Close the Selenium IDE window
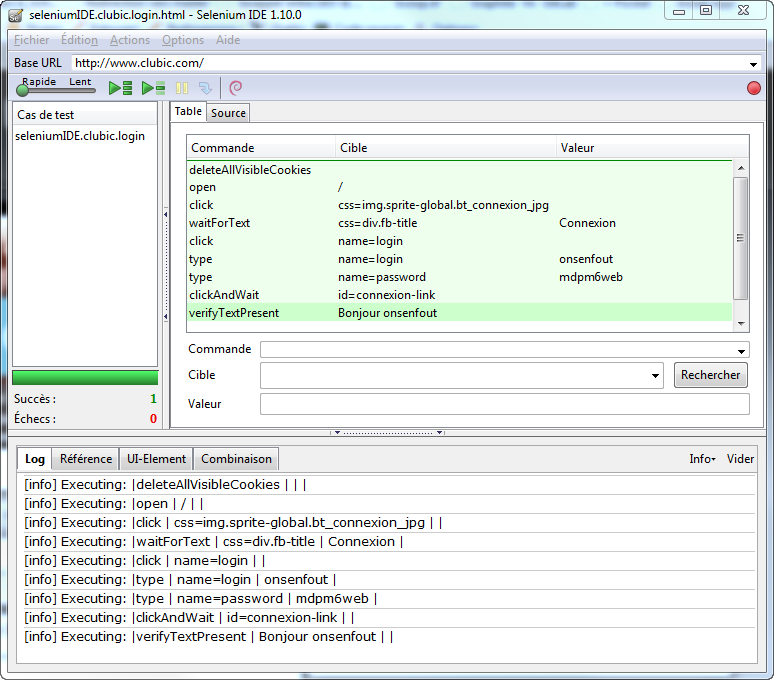774x680 pixels. 743,11
